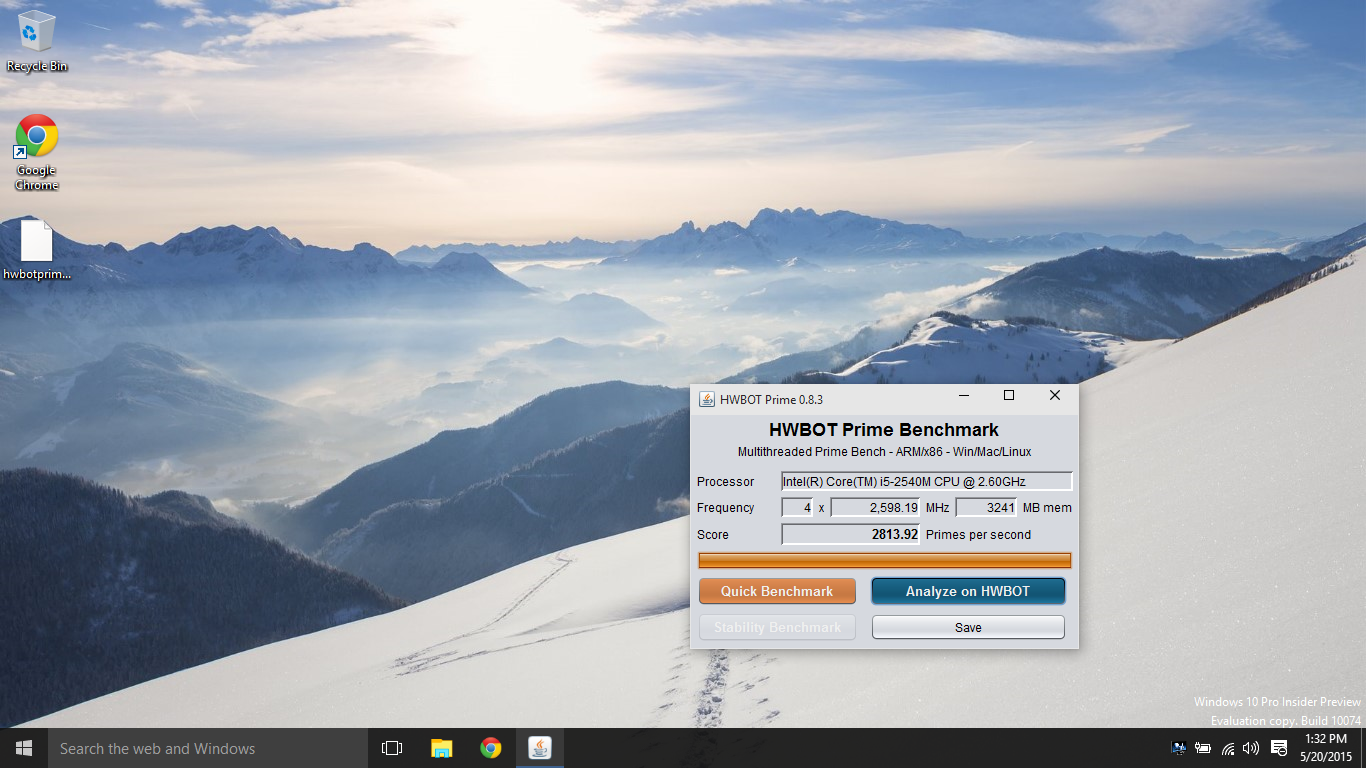
Task: Click the Java icon in HWBOT title bar
Action: tap(706, 399)
